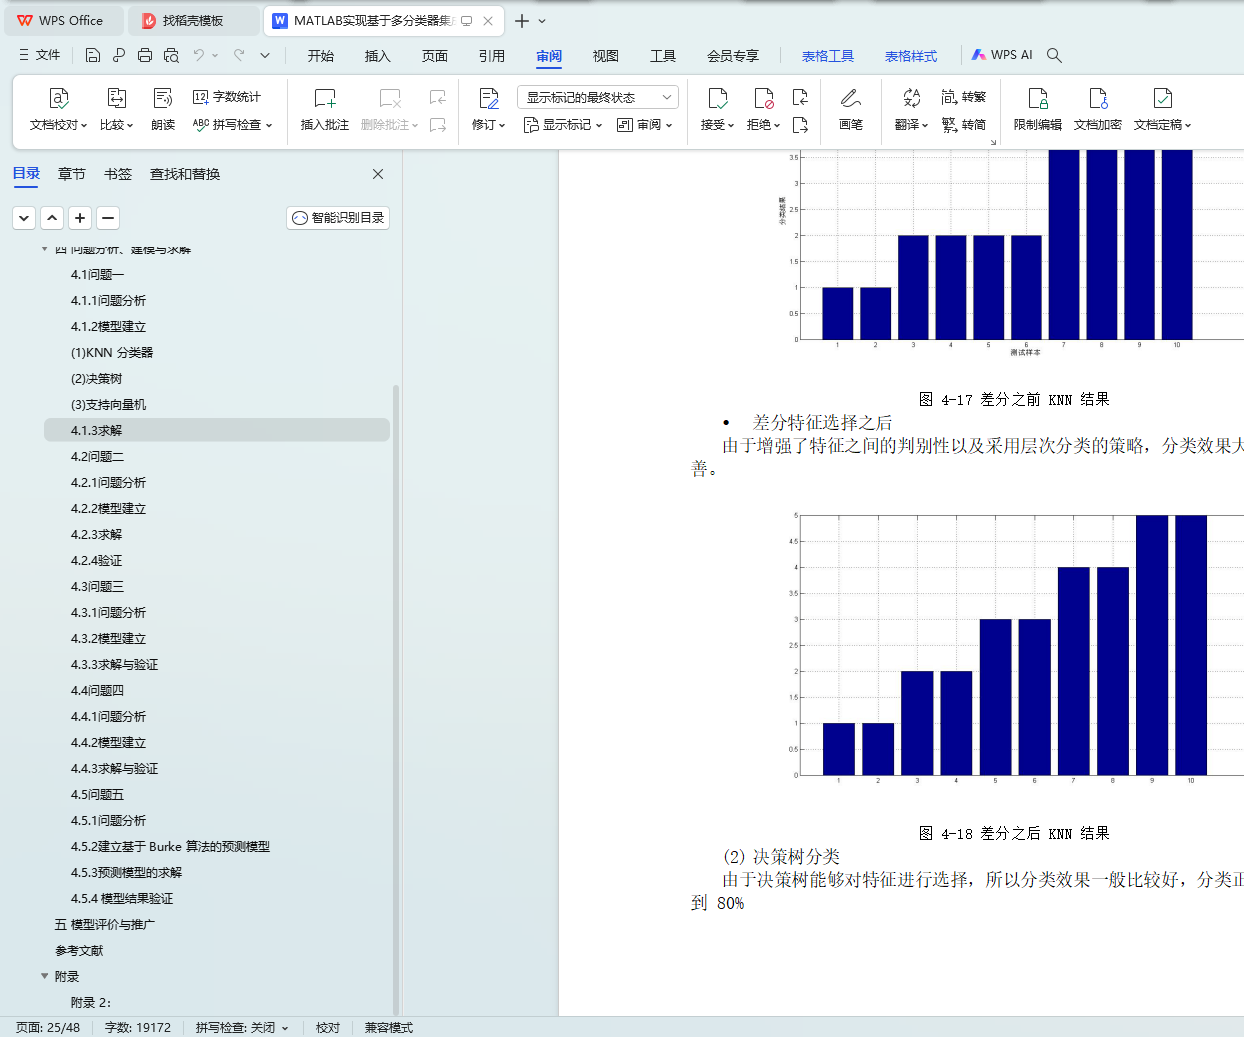Viewport: 1244px width, 1037px height.
Task: Click 删除批注 delete comment
Action: point(389,110)
